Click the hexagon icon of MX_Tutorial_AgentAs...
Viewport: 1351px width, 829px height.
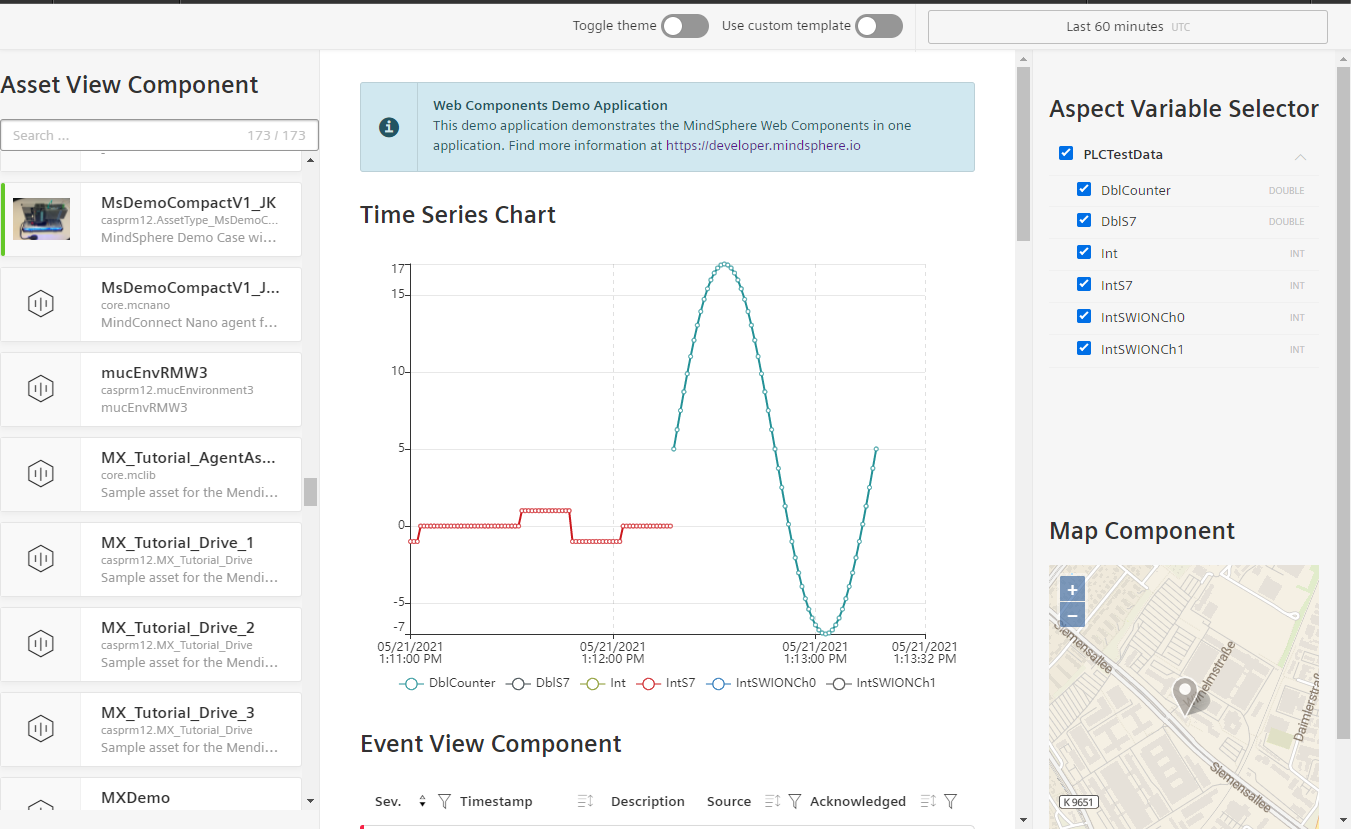click(41, 473)
